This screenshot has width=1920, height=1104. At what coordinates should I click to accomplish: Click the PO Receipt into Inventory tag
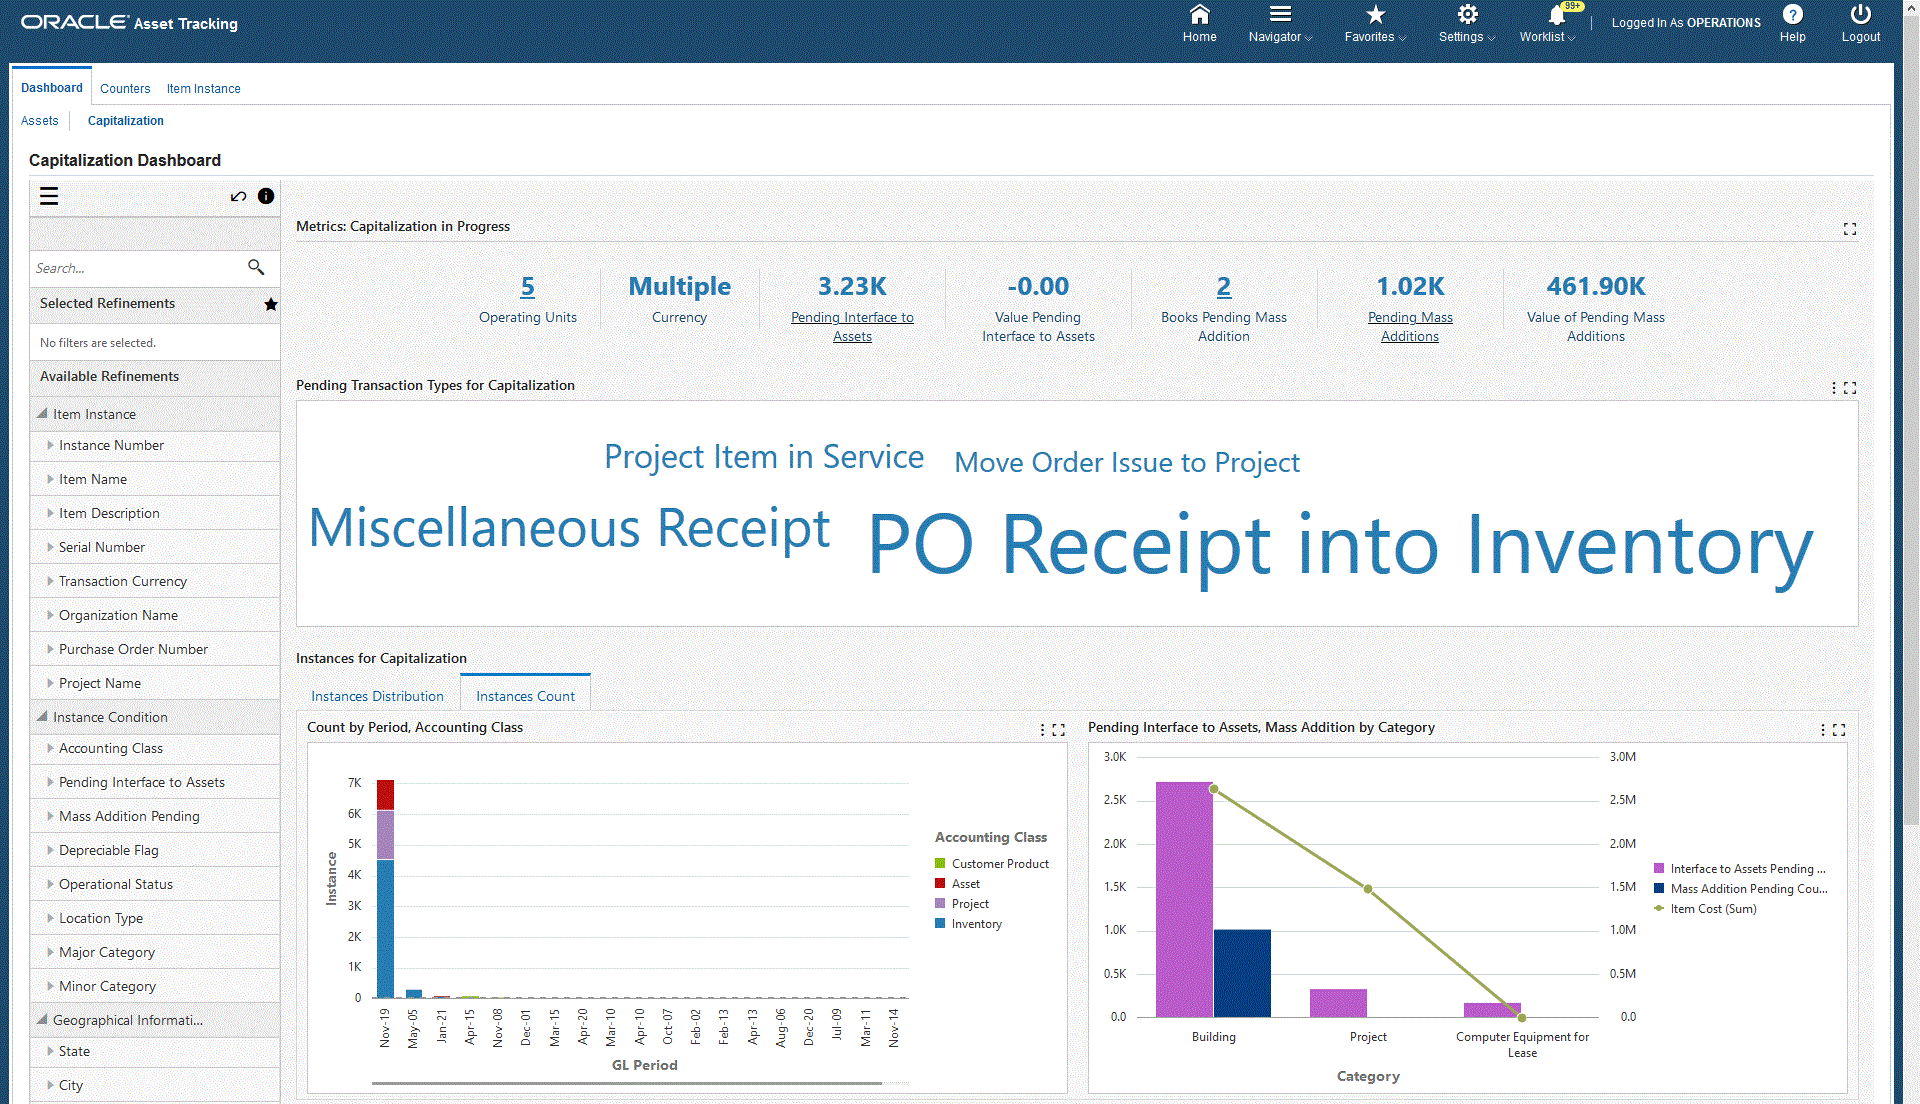pyautogui.click(x=1340, y=546)
